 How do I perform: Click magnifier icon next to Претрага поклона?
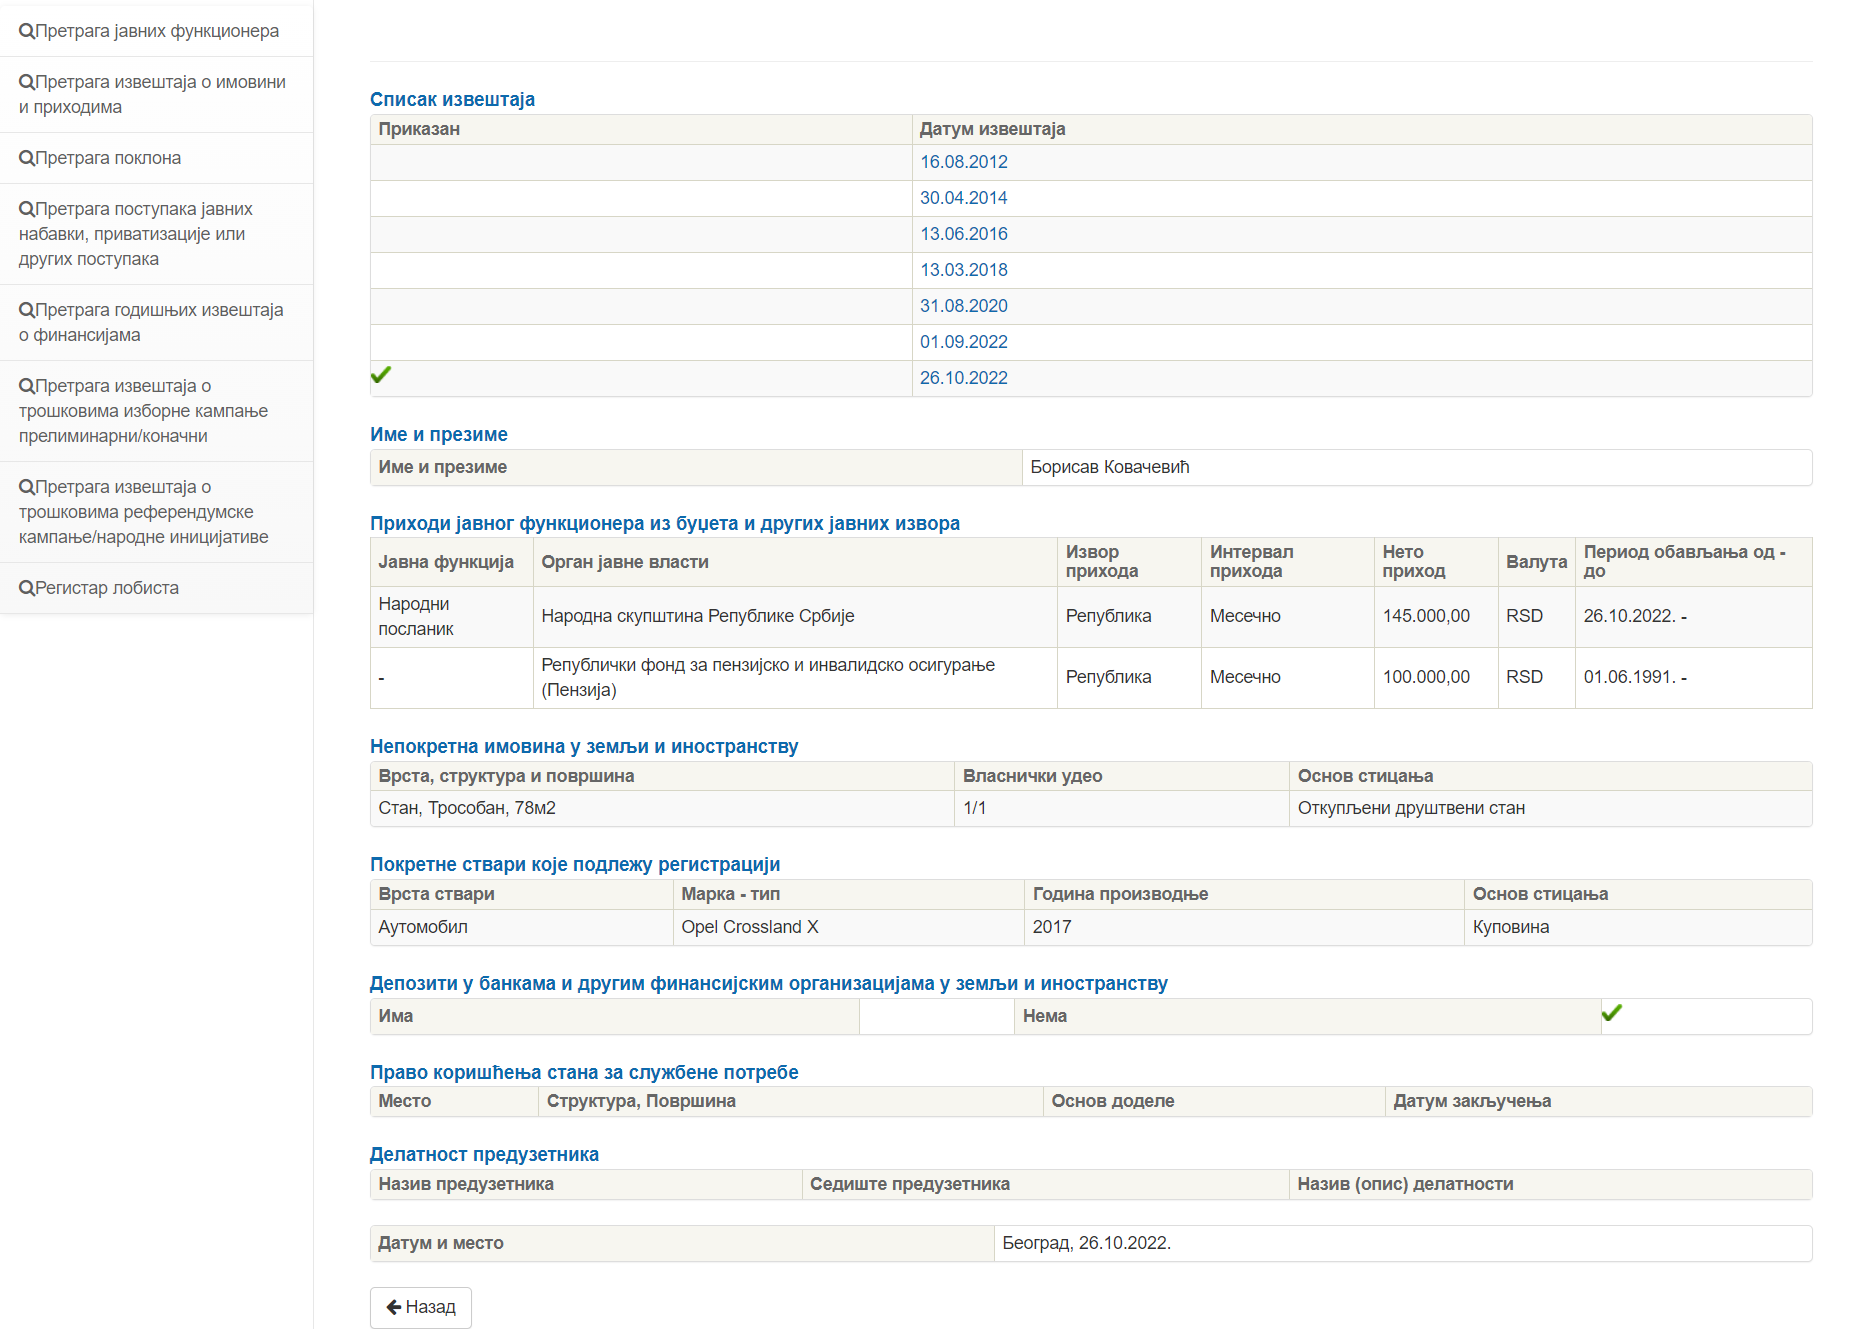coord(26,158)
